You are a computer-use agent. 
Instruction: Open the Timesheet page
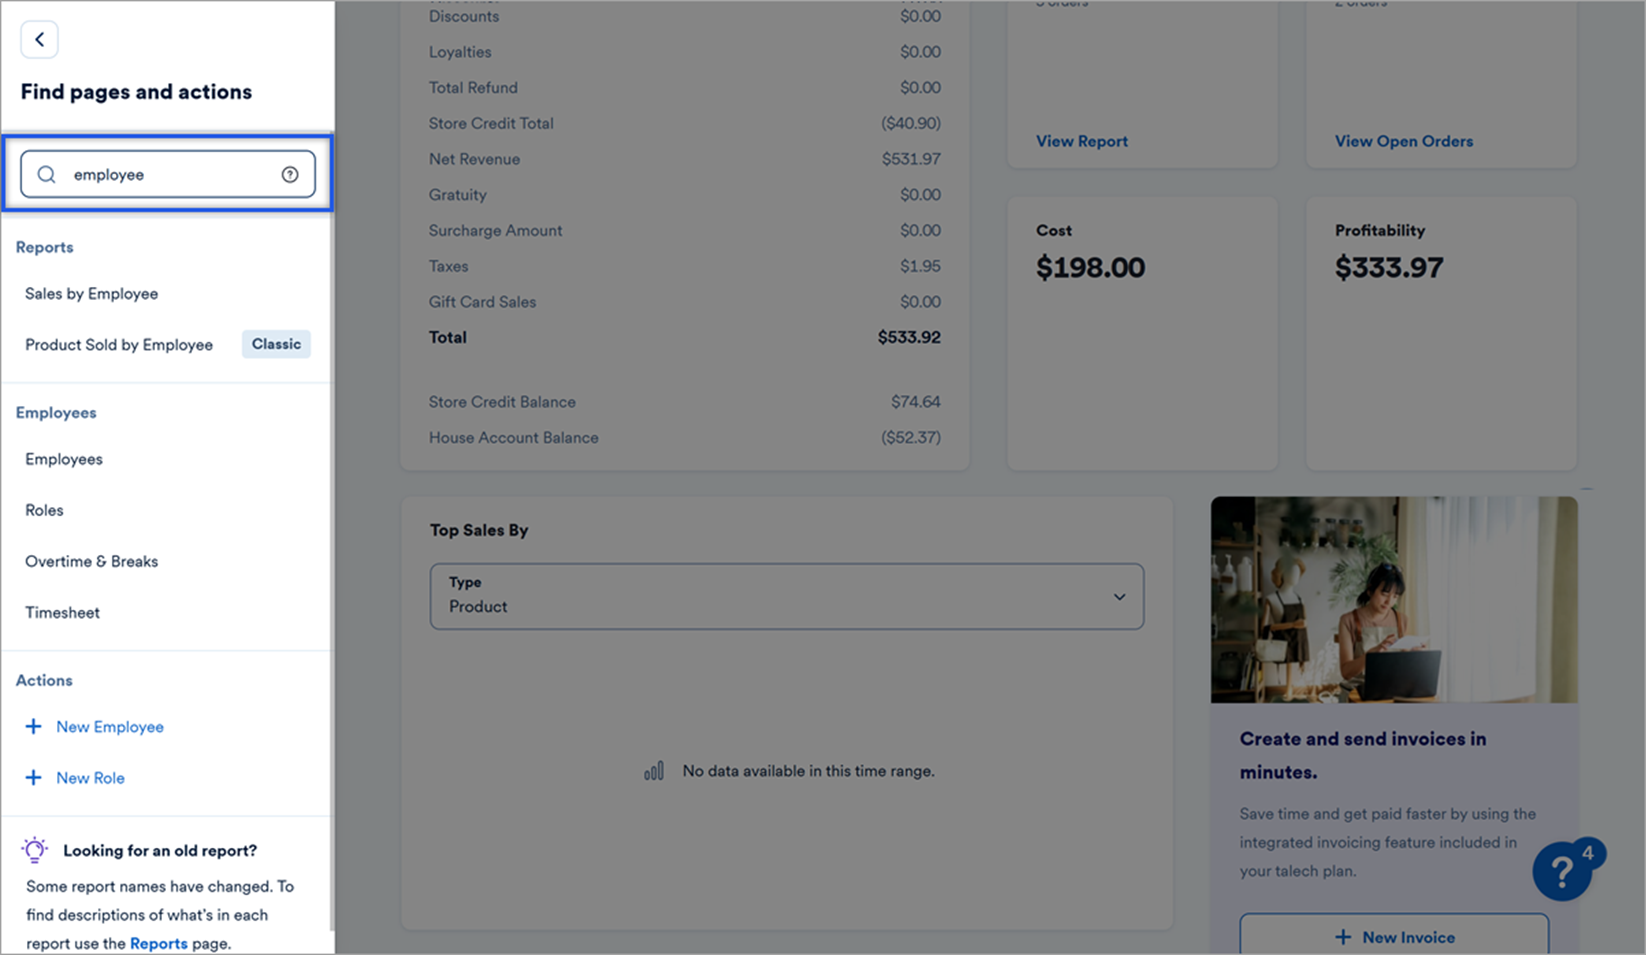coord(63,613)
